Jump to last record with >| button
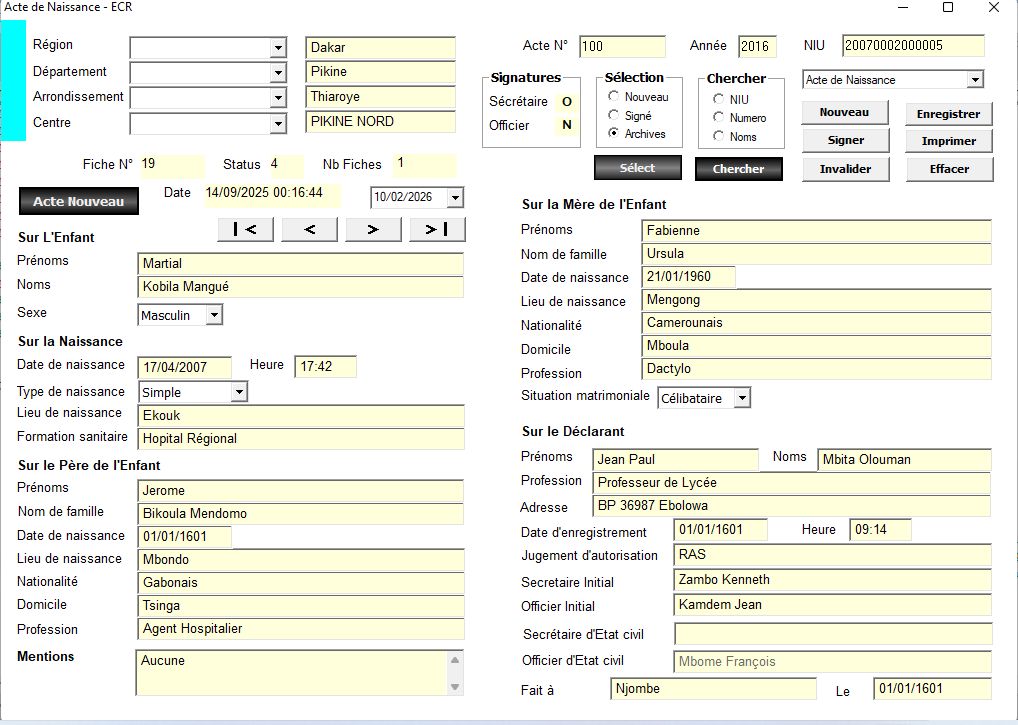The width and height of the screenshot is (1018, 725). pos(437,229)
